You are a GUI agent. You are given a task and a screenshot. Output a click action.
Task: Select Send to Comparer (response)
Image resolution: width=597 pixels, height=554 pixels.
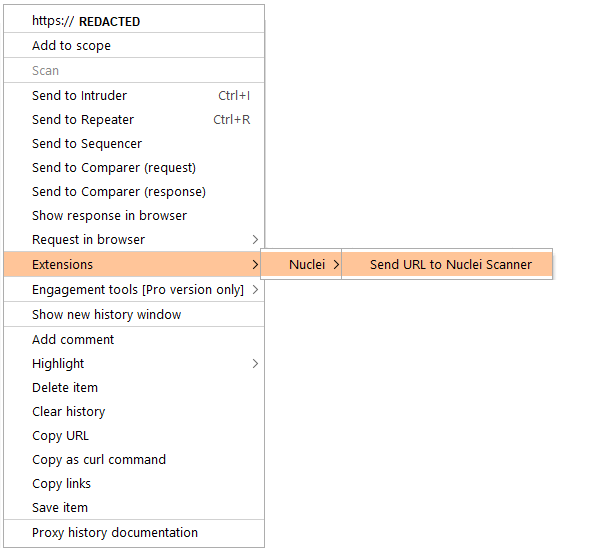(134, 192)
